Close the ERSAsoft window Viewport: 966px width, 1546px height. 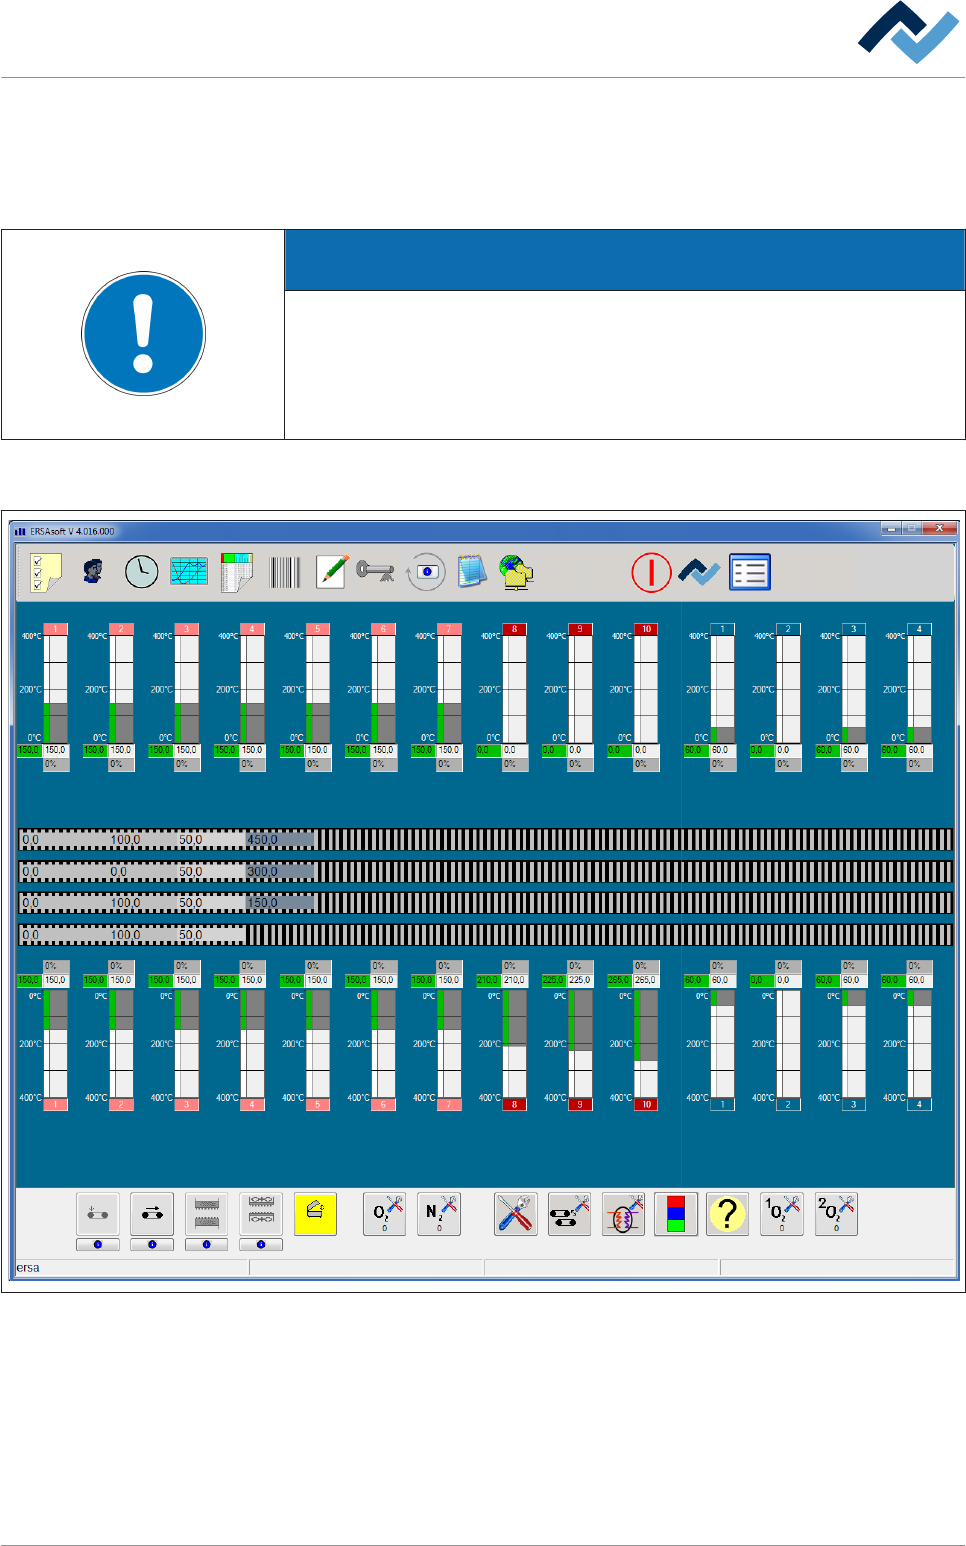point(939,528)
